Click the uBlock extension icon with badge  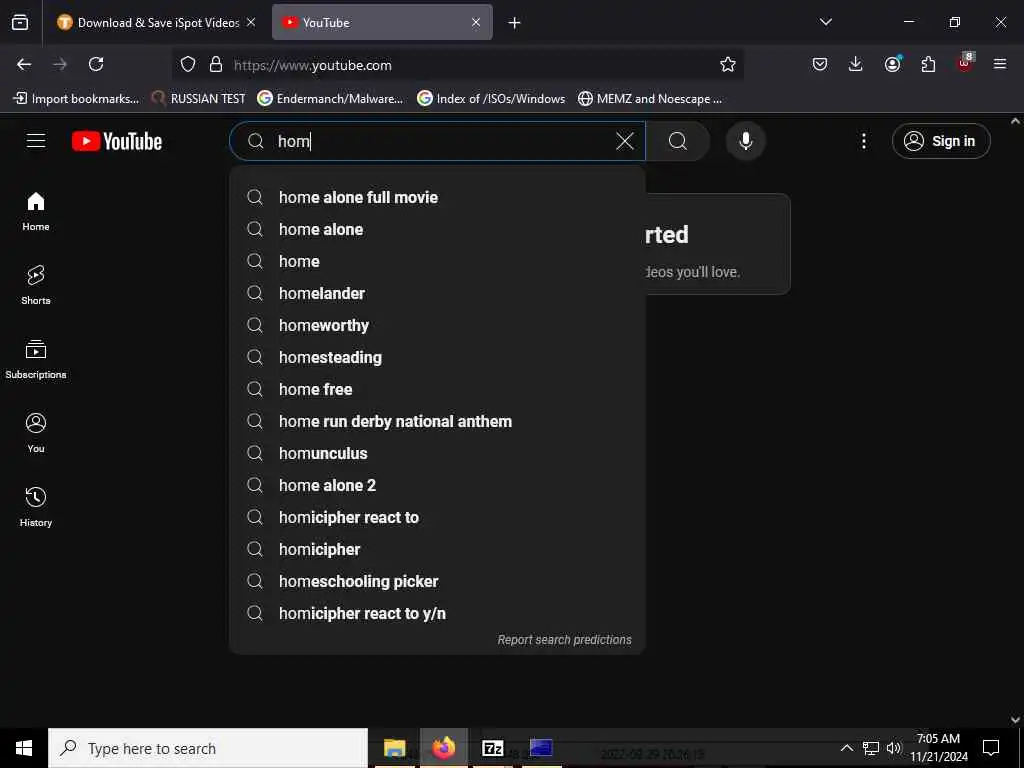click(965, 63)
